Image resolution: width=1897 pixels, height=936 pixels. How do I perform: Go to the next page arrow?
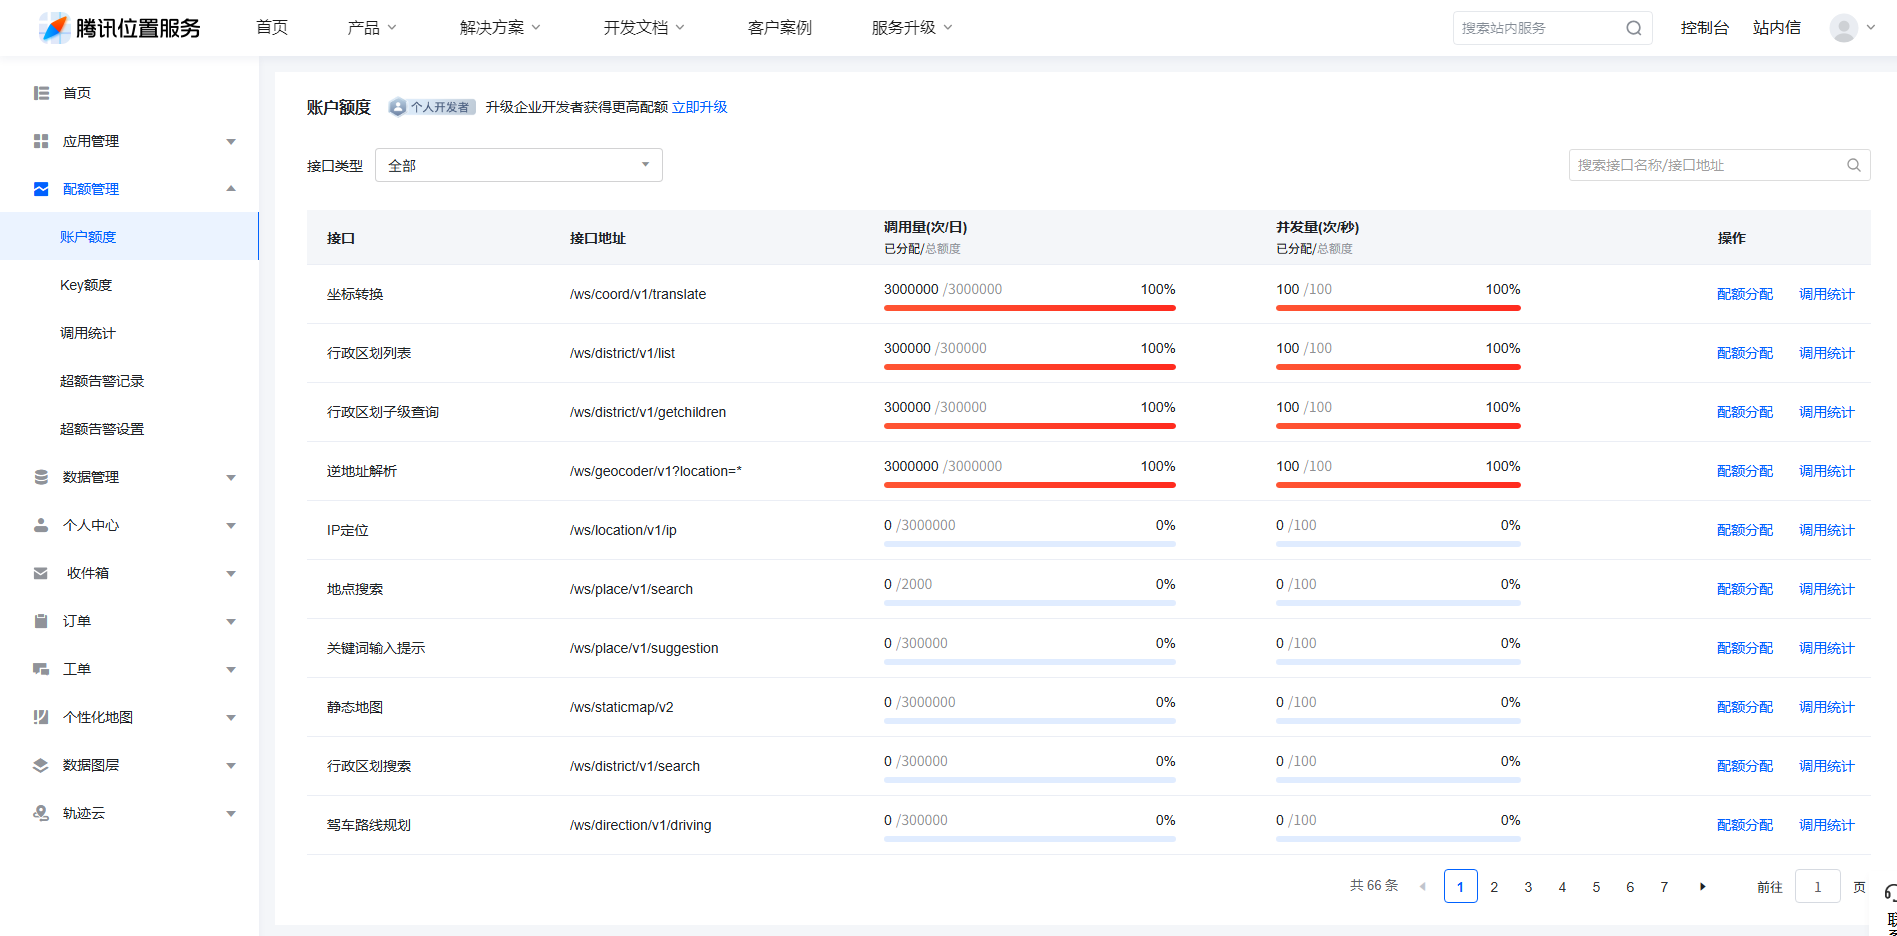coord(1702,886)
